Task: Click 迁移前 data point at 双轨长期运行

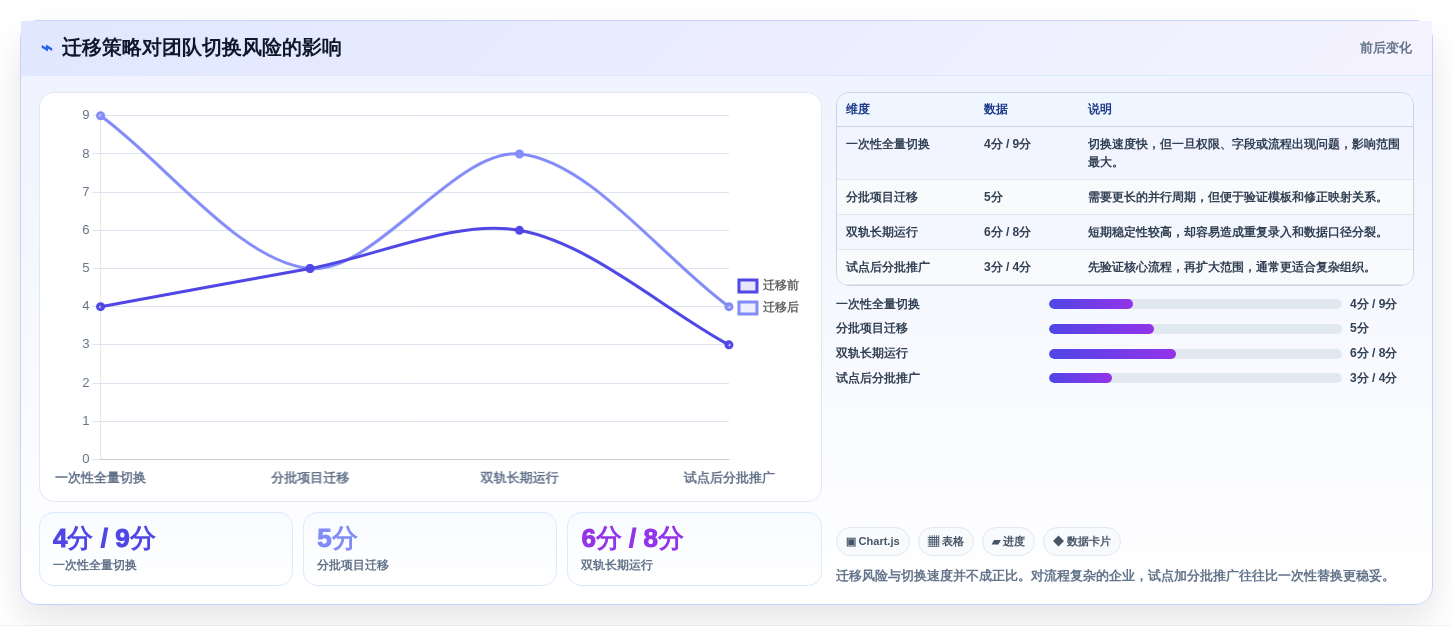Action: coord(519,230)
